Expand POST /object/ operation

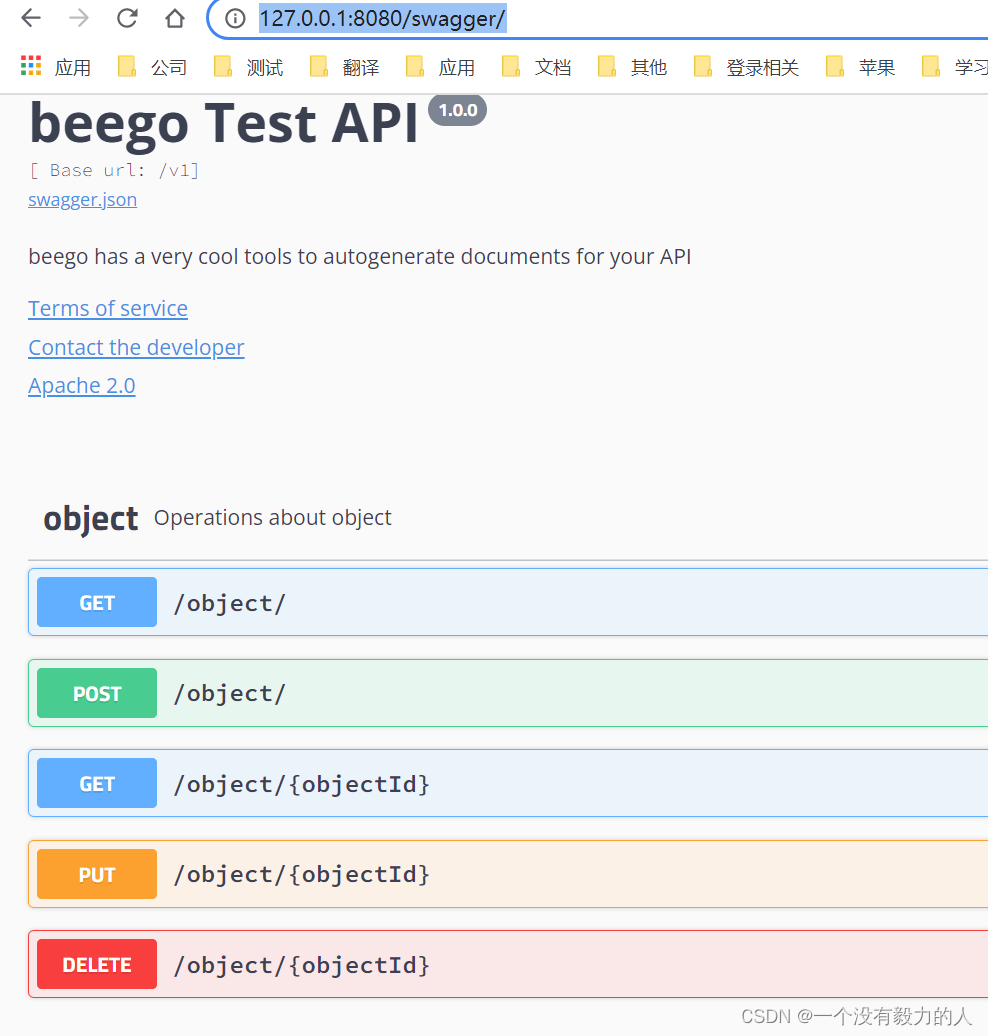[x=508, y=693]
